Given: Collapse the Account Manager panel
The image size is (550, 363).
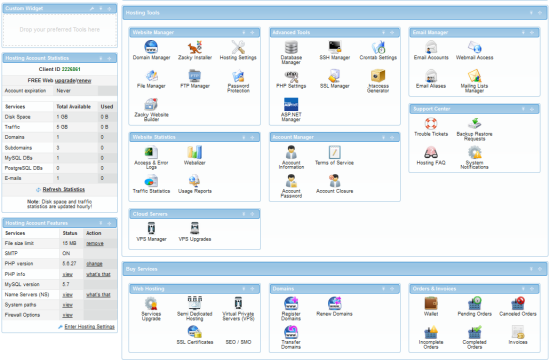Looking at the screenshot, I should 383,137.
